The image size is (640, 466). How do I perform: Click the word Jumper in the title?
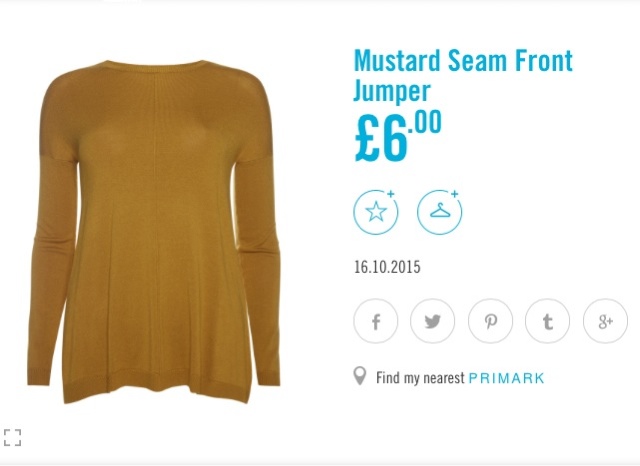pos(392,90)
